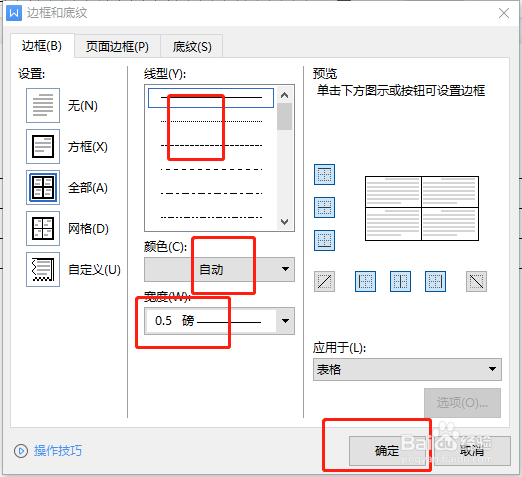
Task: Select the wide-gap dashed line style
Action: tap(211, 169)
